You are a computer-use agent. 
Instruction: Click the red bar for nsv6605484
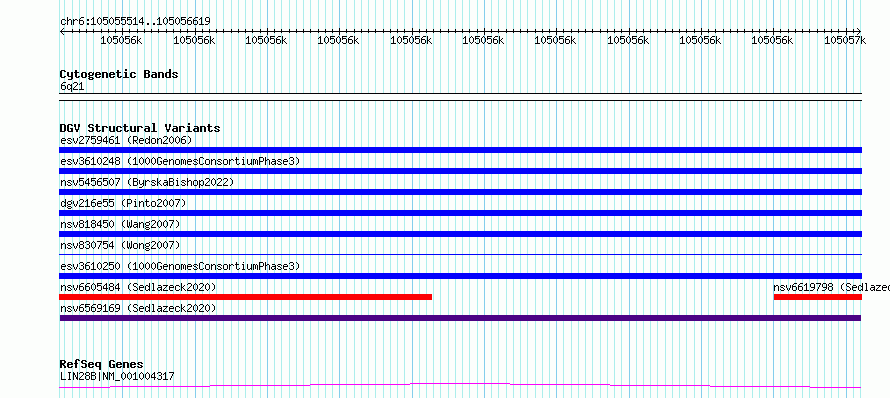pyautogui.click(x=246, y=297)
